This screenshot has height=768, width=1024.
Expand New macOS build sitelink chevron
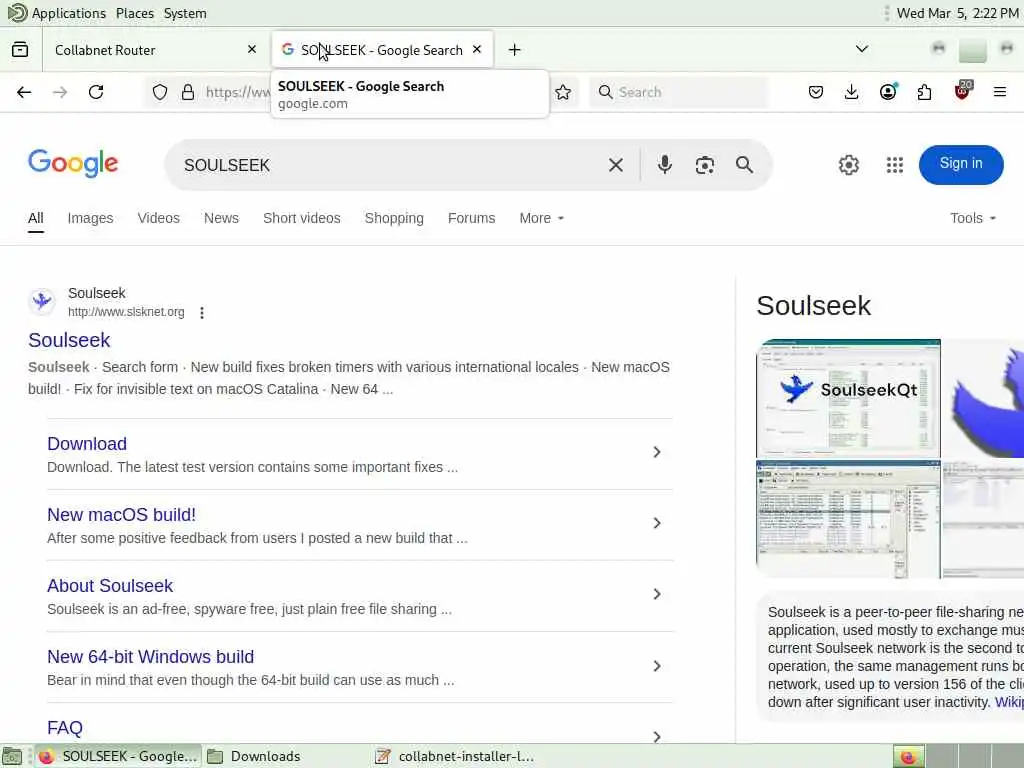tap(657, 523)
